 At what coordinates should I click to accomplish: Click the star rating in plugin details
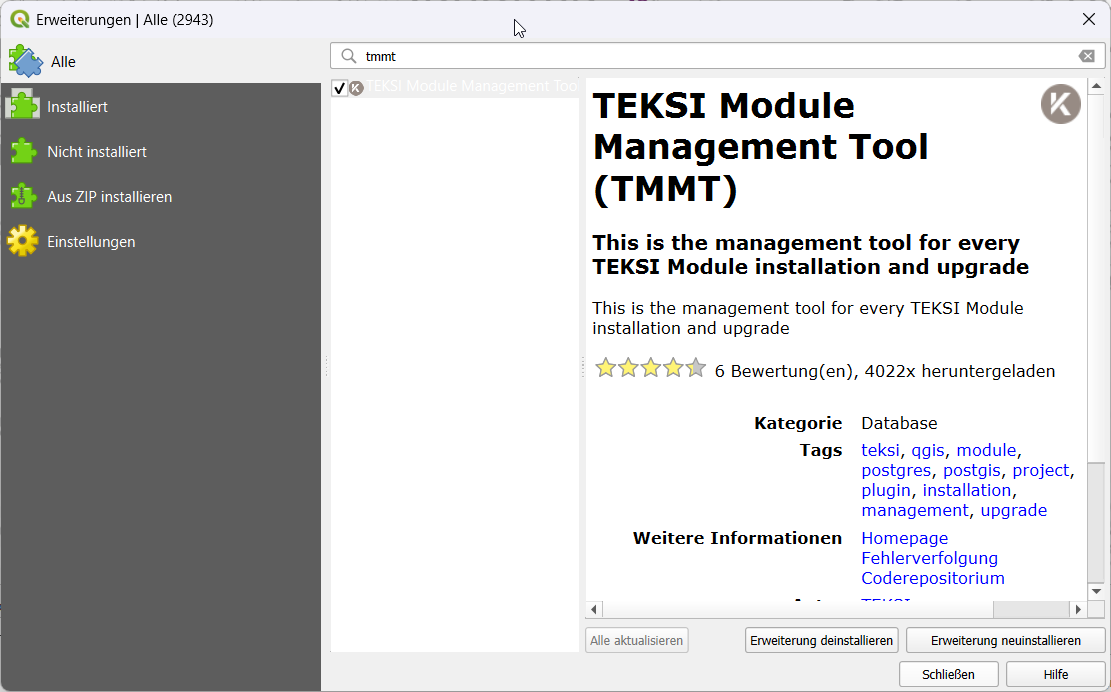[650, 368]
